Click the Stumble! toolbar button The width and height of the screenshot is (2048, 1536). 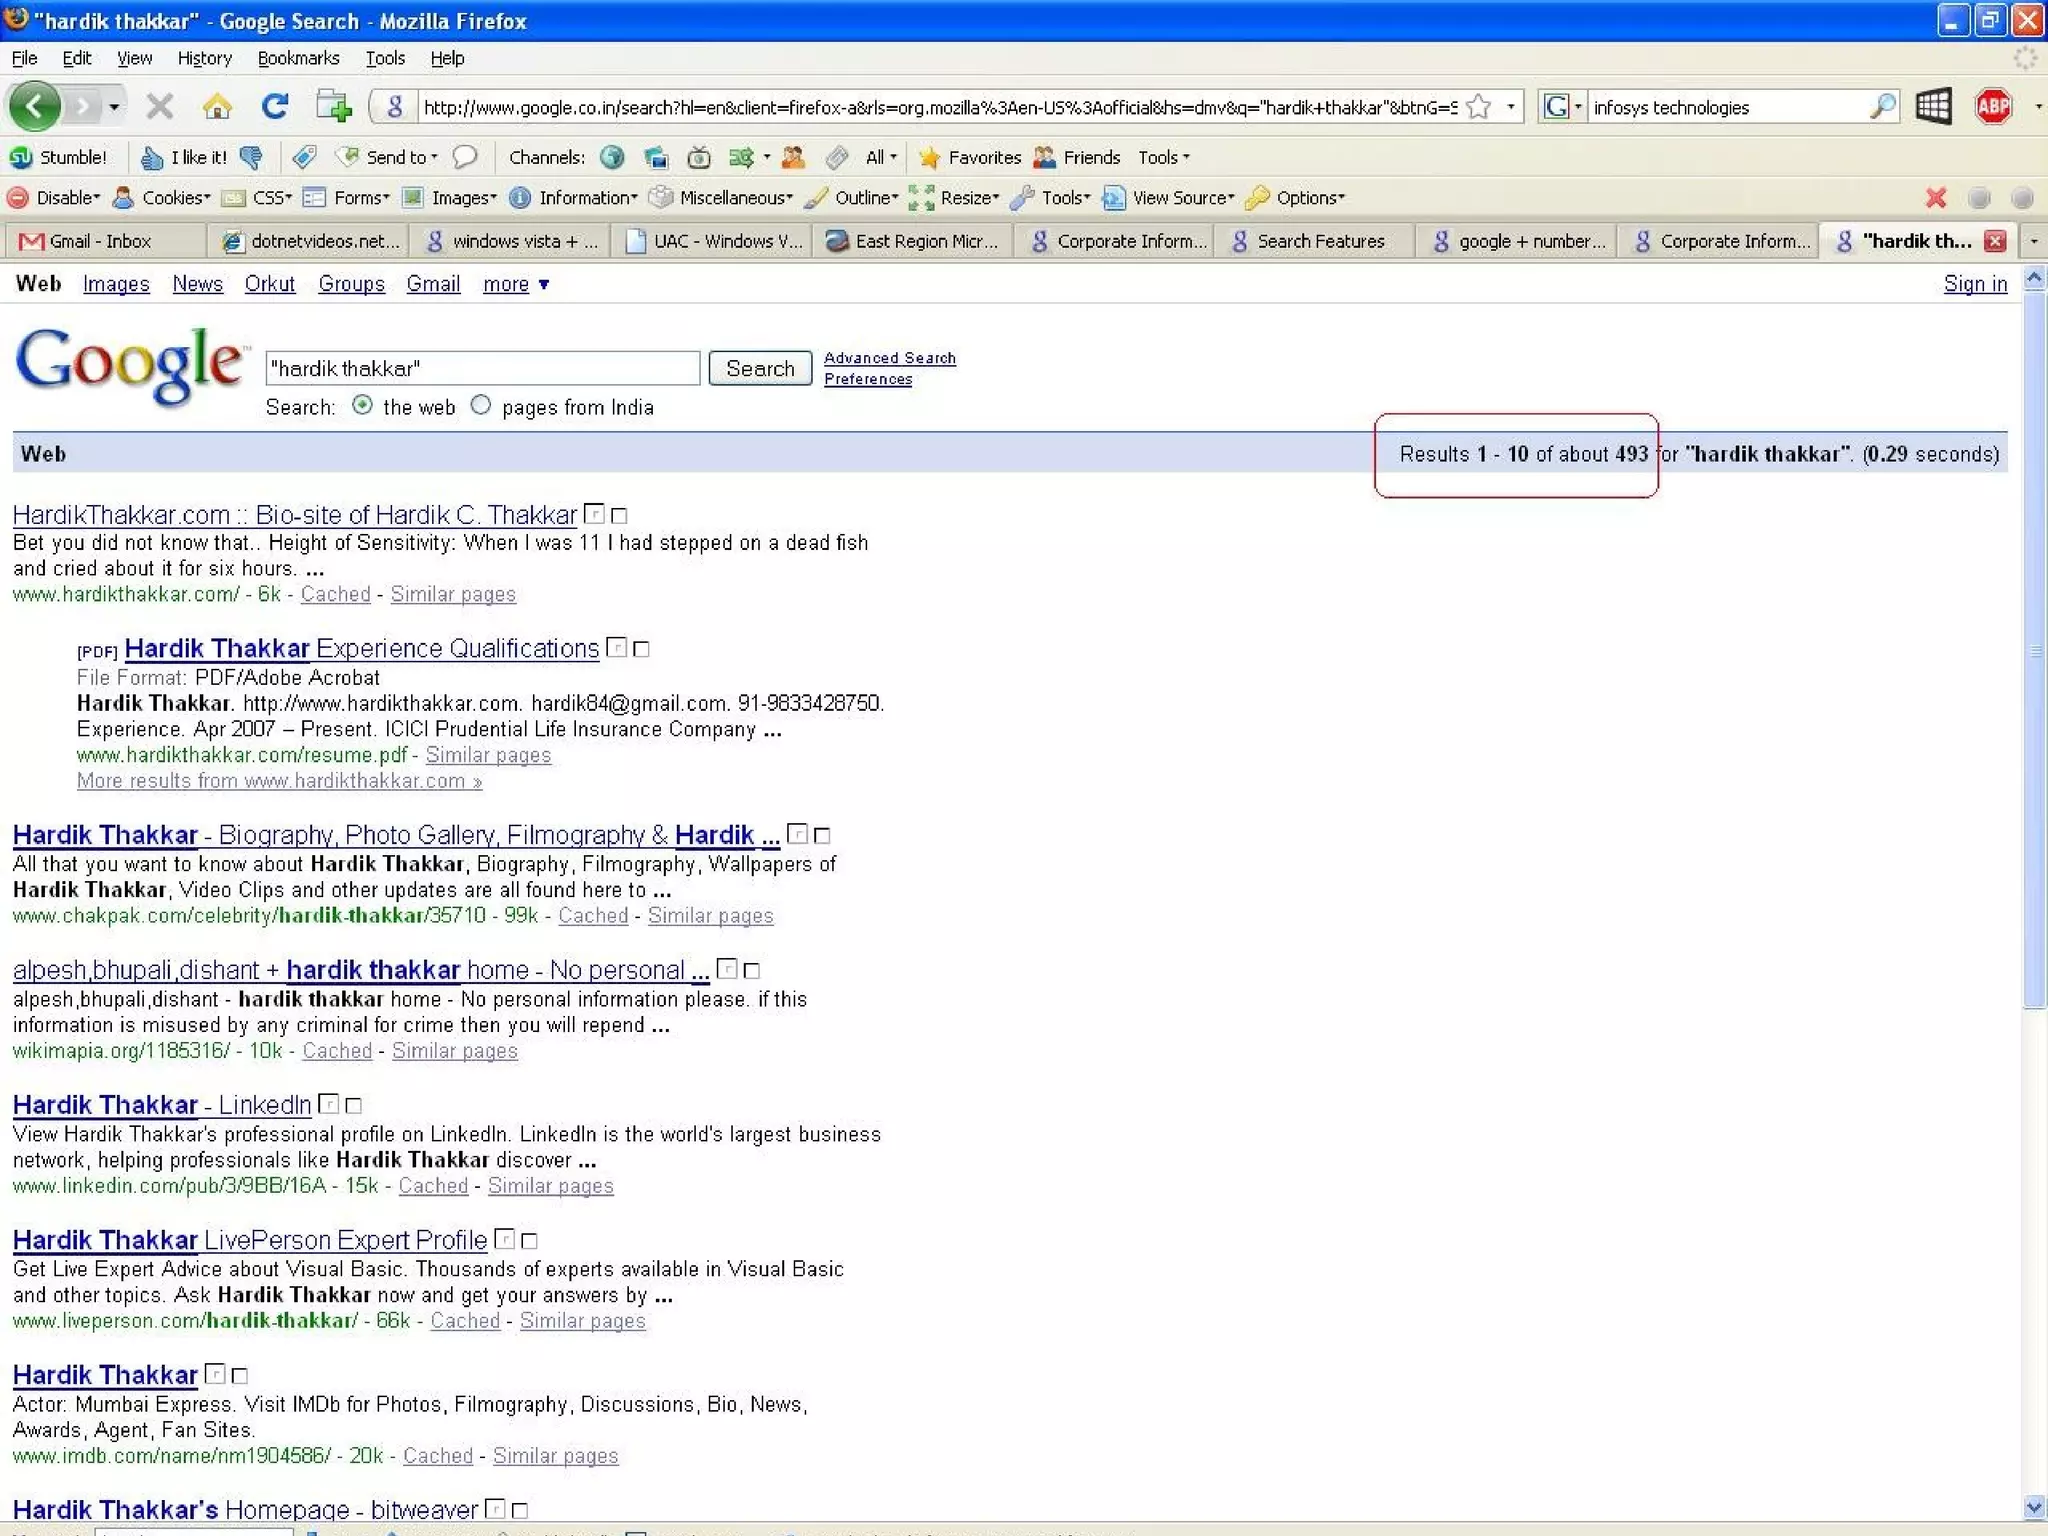[x=59, y=157]
